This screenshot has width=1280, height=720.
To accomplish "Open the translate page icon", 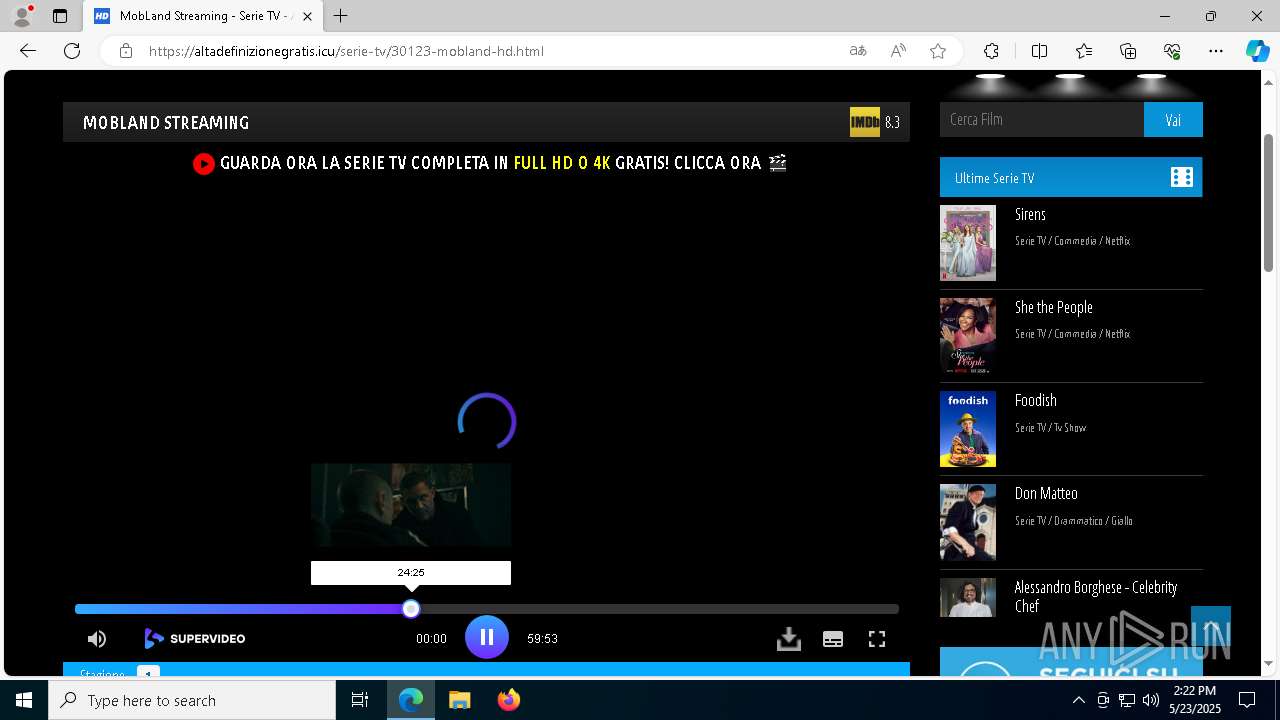I will point(858,51).
